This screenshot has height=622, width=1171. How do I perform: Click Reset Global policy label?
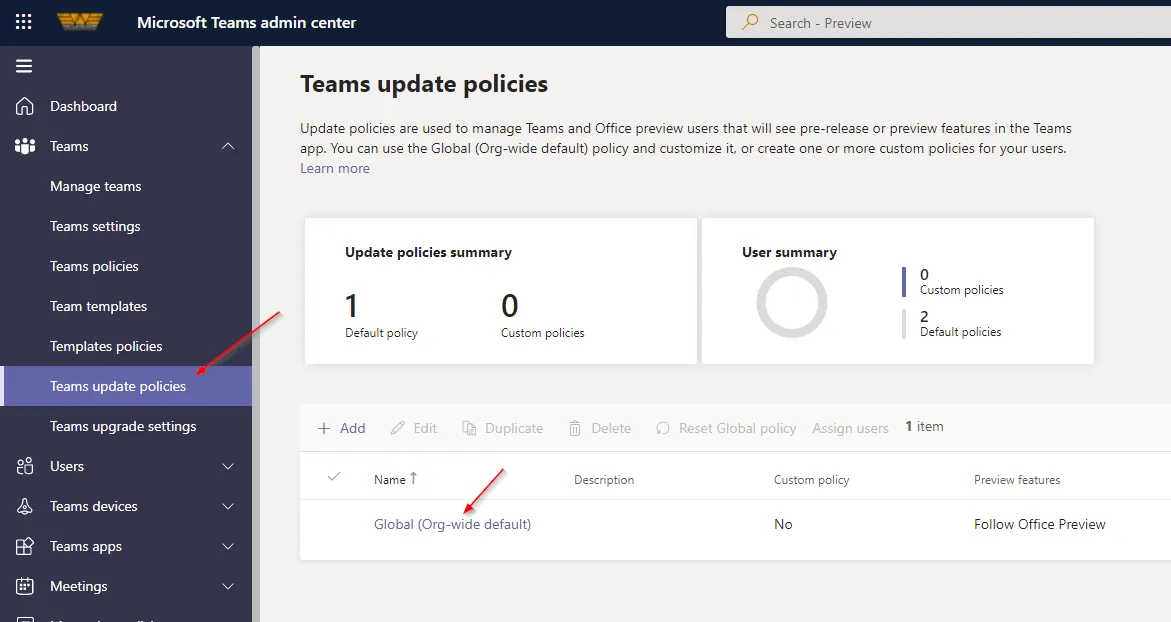737,428
